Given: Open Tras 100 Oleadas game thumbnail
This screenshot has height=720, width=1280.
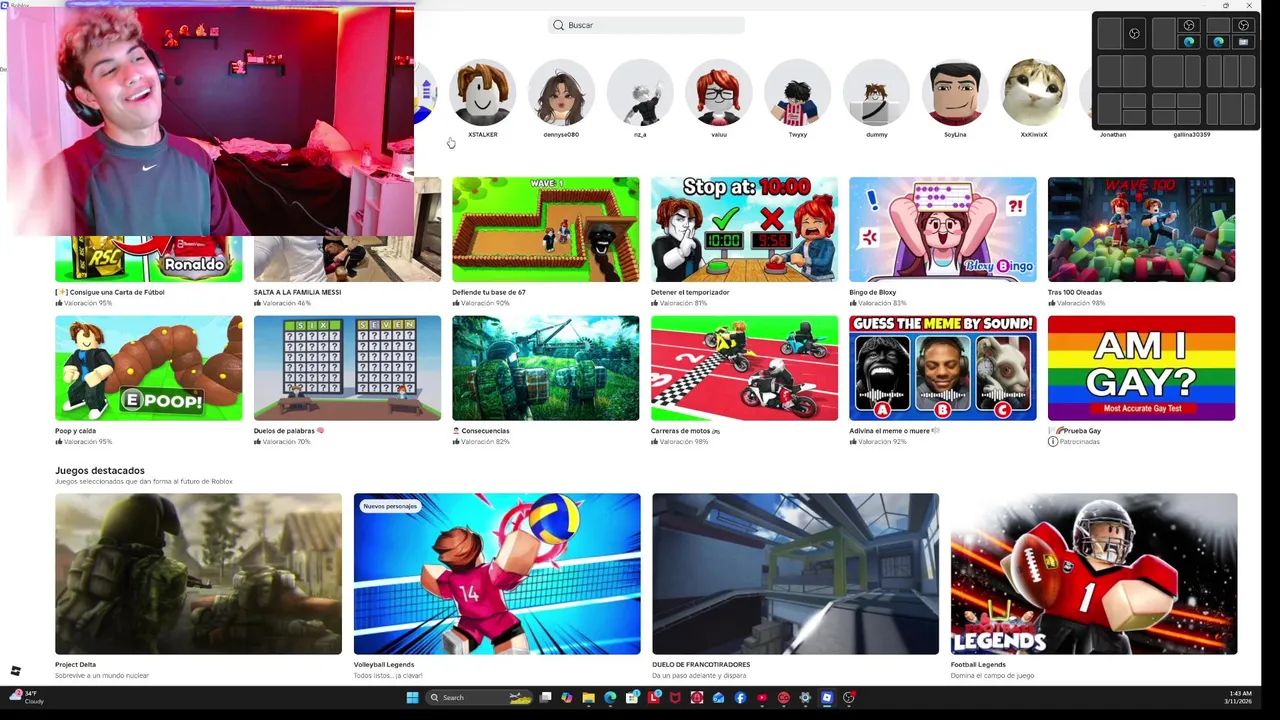Looking at the screenshot, I should (1141, 229).
